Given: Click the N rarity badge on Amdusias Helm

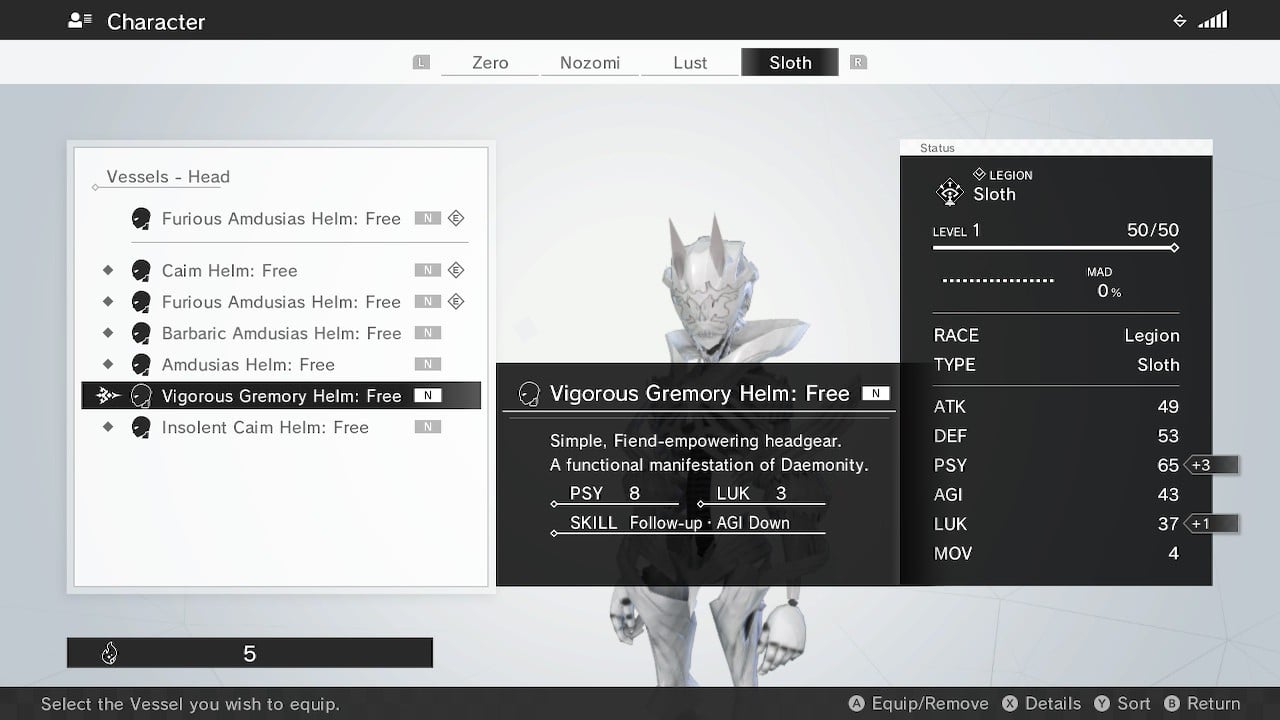Looking at the screenshot, I should click(x=428, y=365).
